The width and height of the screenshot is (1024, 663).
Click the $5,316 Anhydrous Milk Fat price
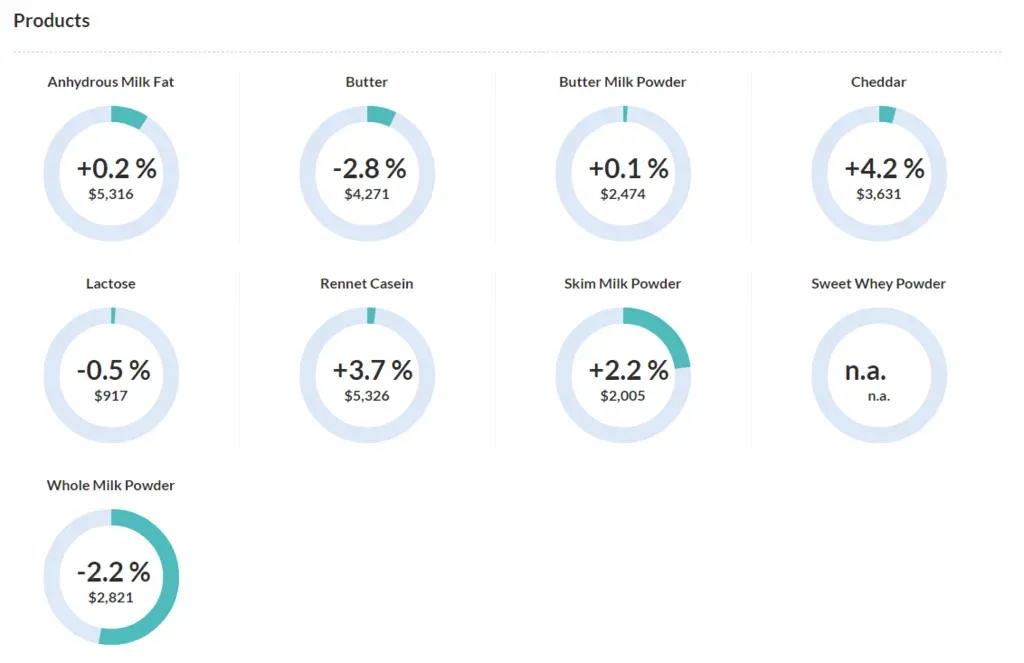pos(111,194)
